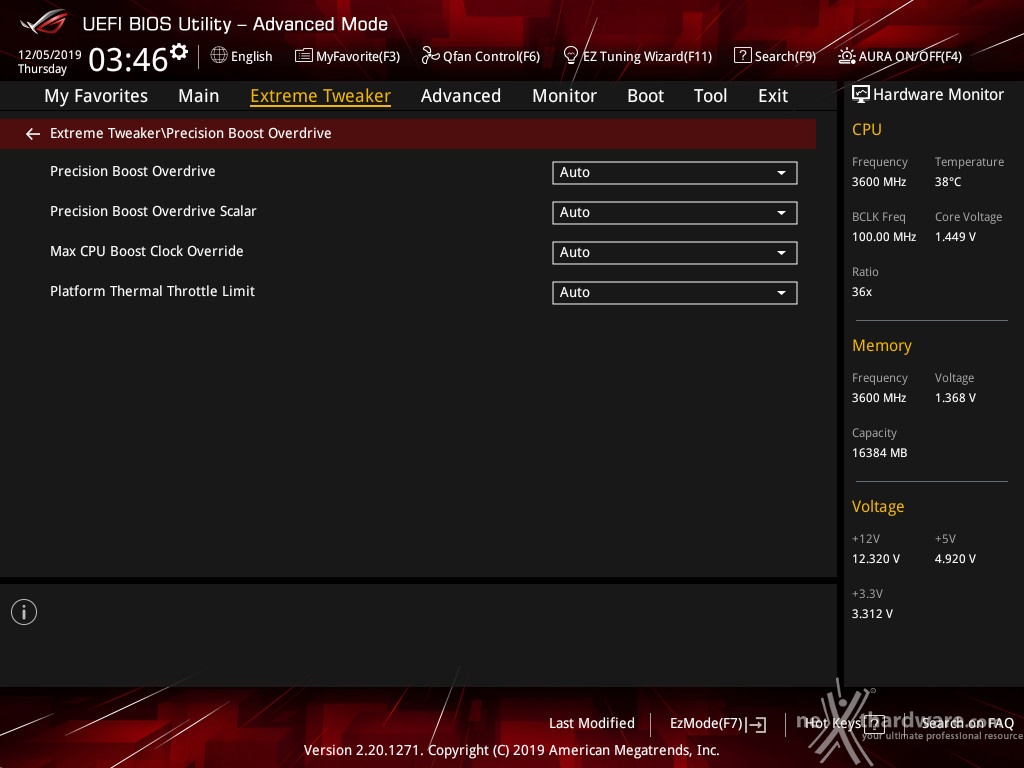Select the Precision Boost Overdrive Scalar label
This screenshot has width=1024, height=768.
pyautogui.click(x=153, y=211)
